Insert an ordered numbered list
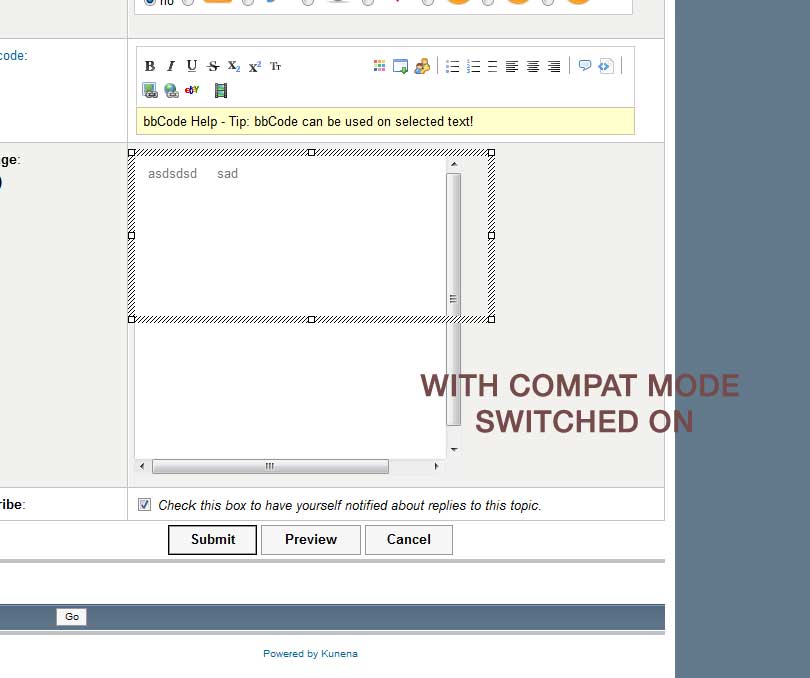 point(473,66)
